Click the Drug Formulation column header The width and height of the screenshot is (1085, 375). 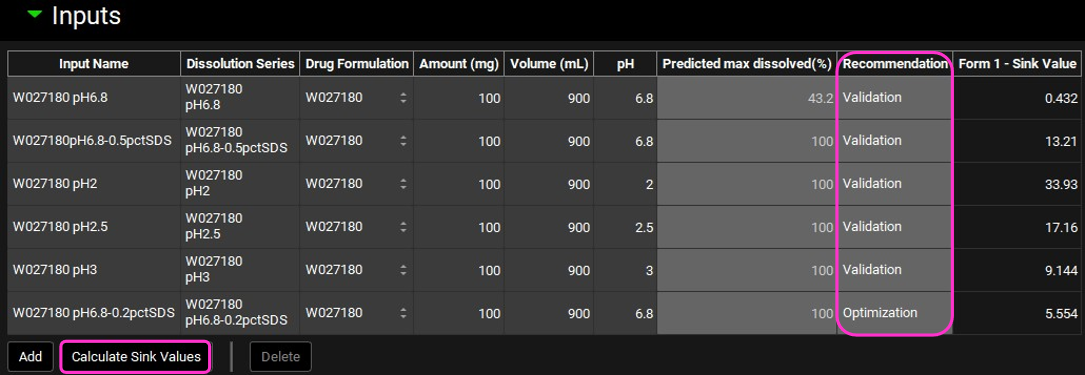click(357, 64)
